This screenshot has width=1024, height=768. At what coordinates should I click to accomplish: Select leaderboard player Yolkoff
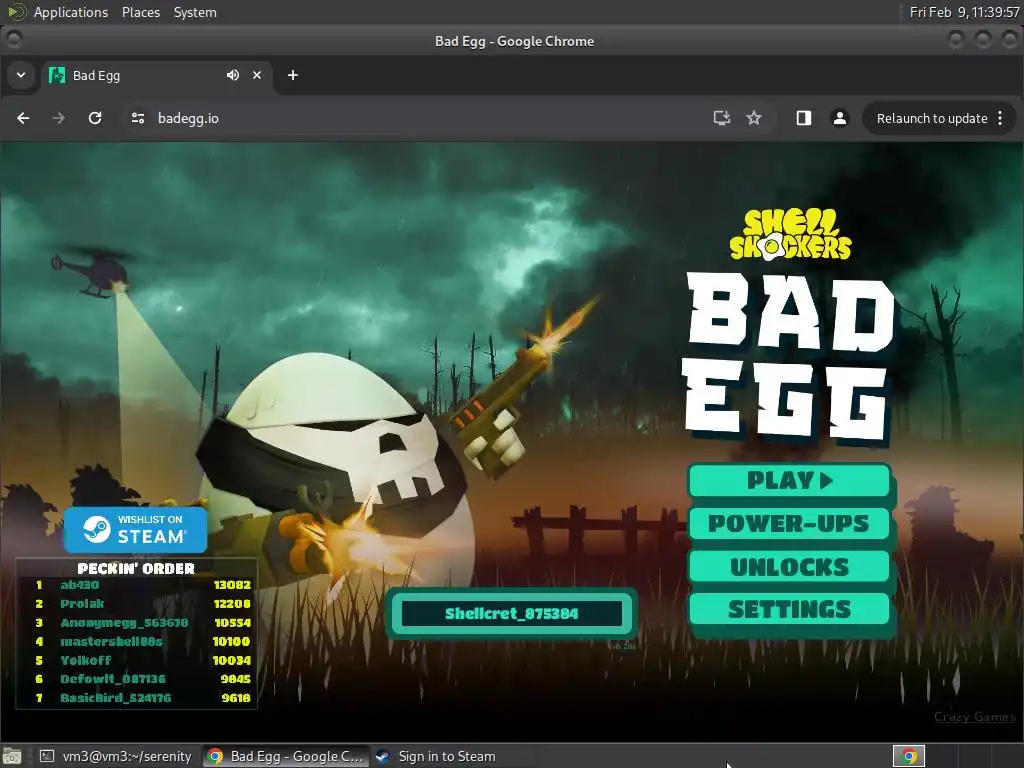tap(86, 660)
